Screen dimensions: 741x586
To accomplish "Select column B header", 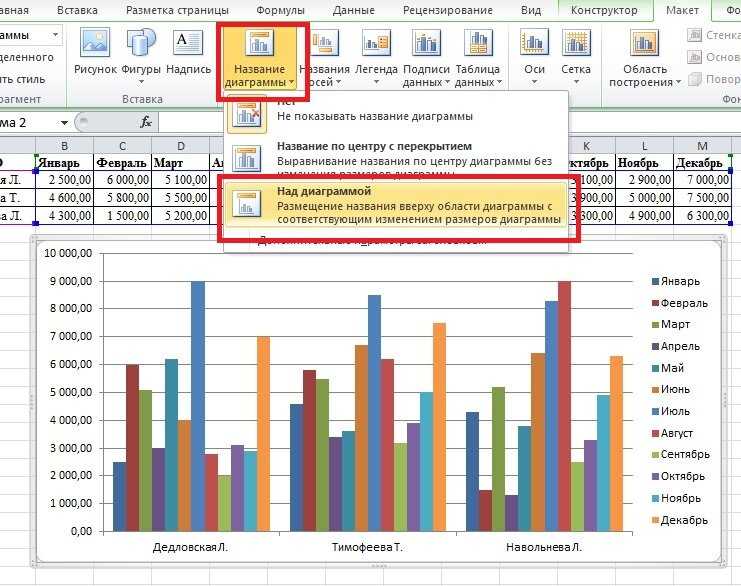I will pyautogui.click(x=64, y=146).
